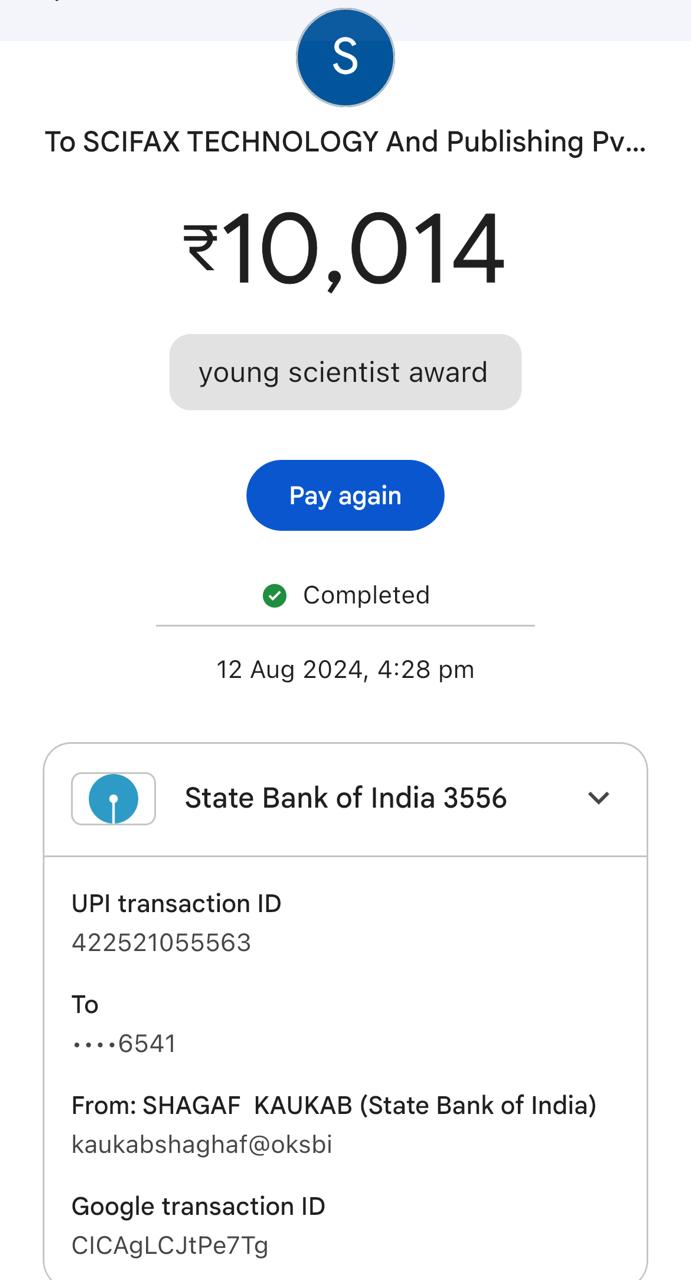The image size is (691, 1280).
Task: Click the rupee symbol beside the amount
Action: (200, 247)
